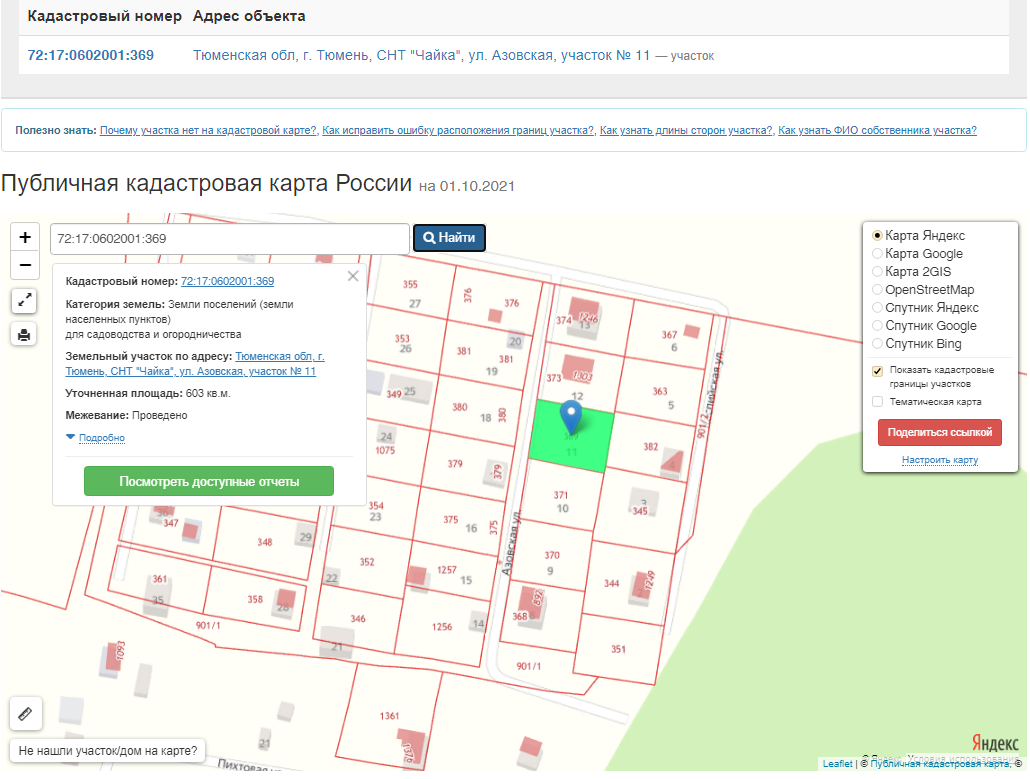Expand Подробно details section
Image resolution: width=1030 pixels, height=779 pixels.
click(101, 437)
